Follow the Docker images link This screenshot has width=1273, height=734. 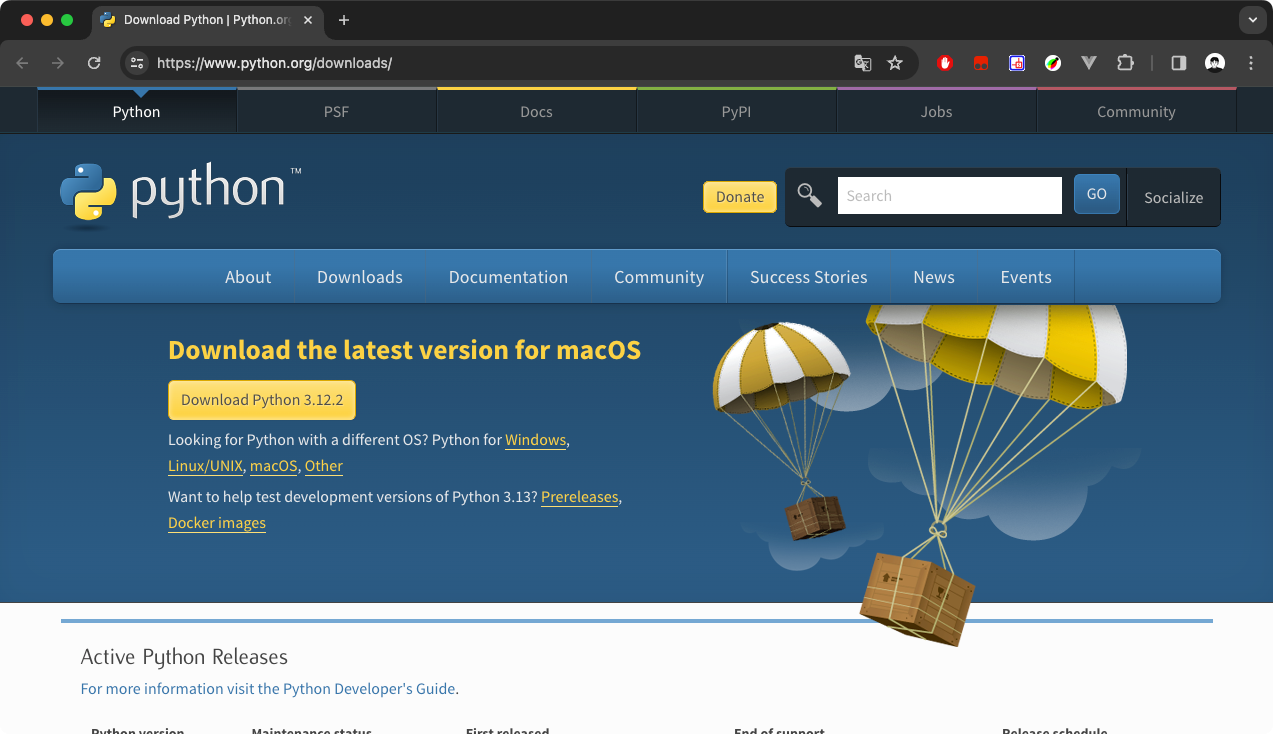(x=217, y=523)
